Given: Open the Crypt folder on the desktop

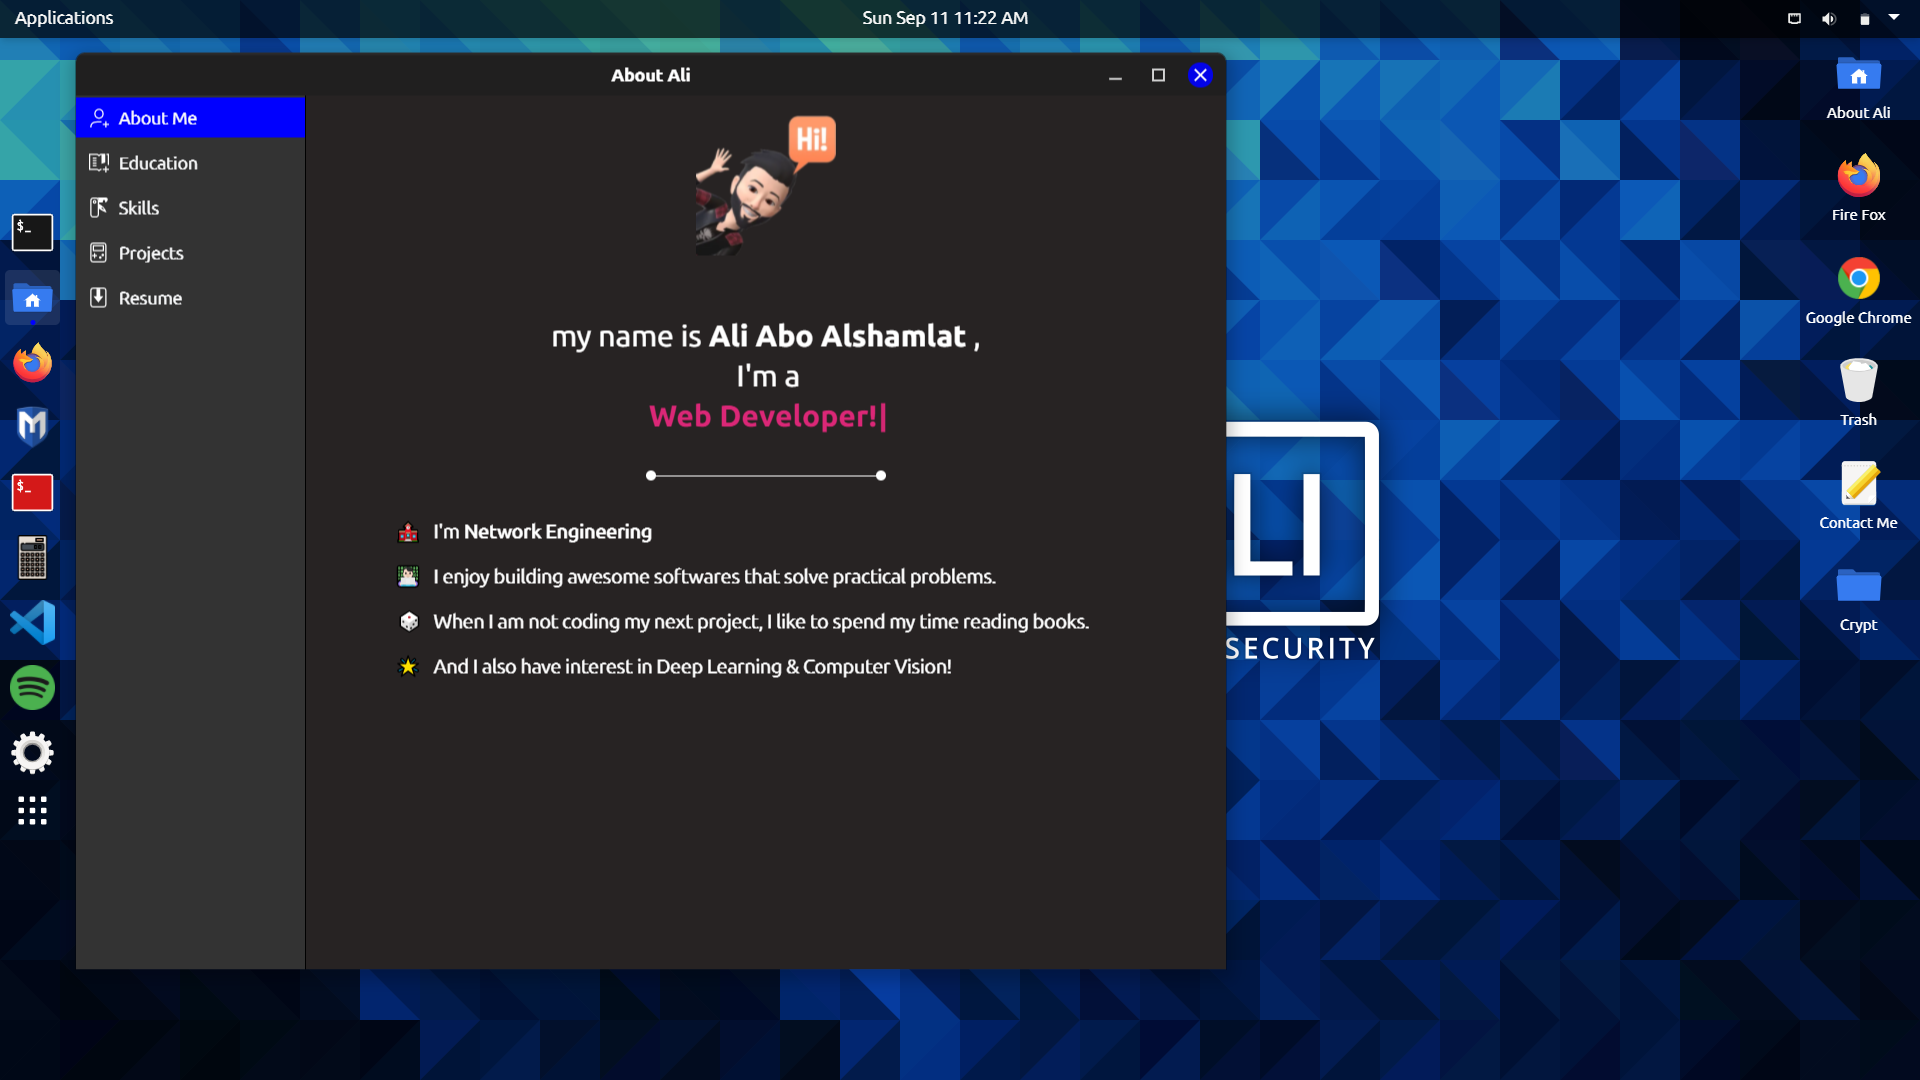Looking at the screenshot, I should pos(1858,585).
